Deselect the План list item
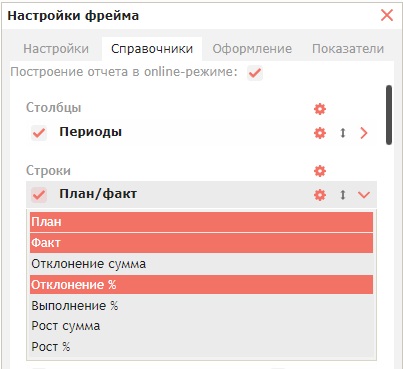Image resolution: width=403 pixels, height=369 pixels. 201,222
